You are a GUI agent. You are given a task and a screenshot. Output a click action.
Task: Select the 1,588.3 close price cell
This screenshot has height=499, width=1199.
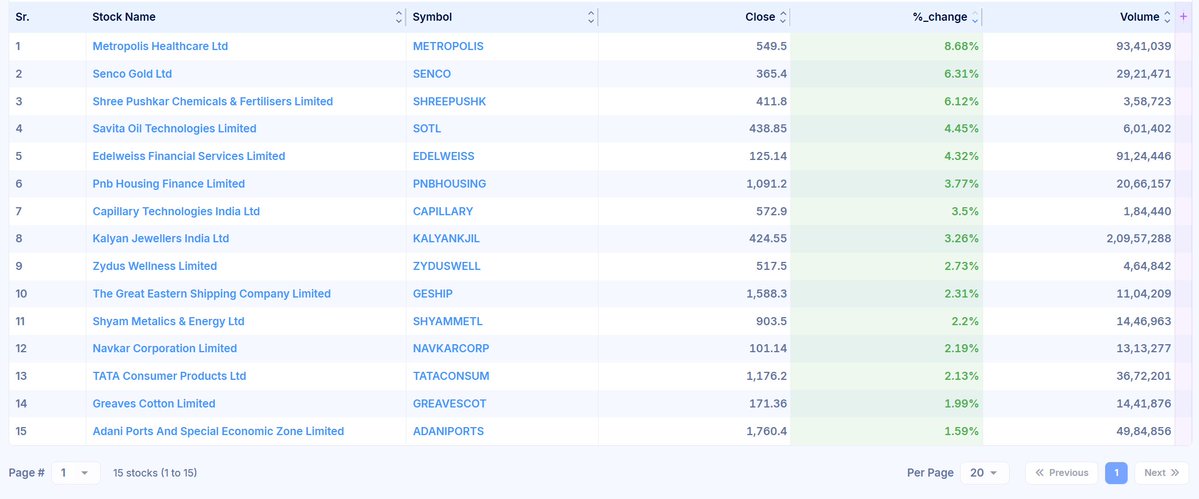[x=694, y=293]
